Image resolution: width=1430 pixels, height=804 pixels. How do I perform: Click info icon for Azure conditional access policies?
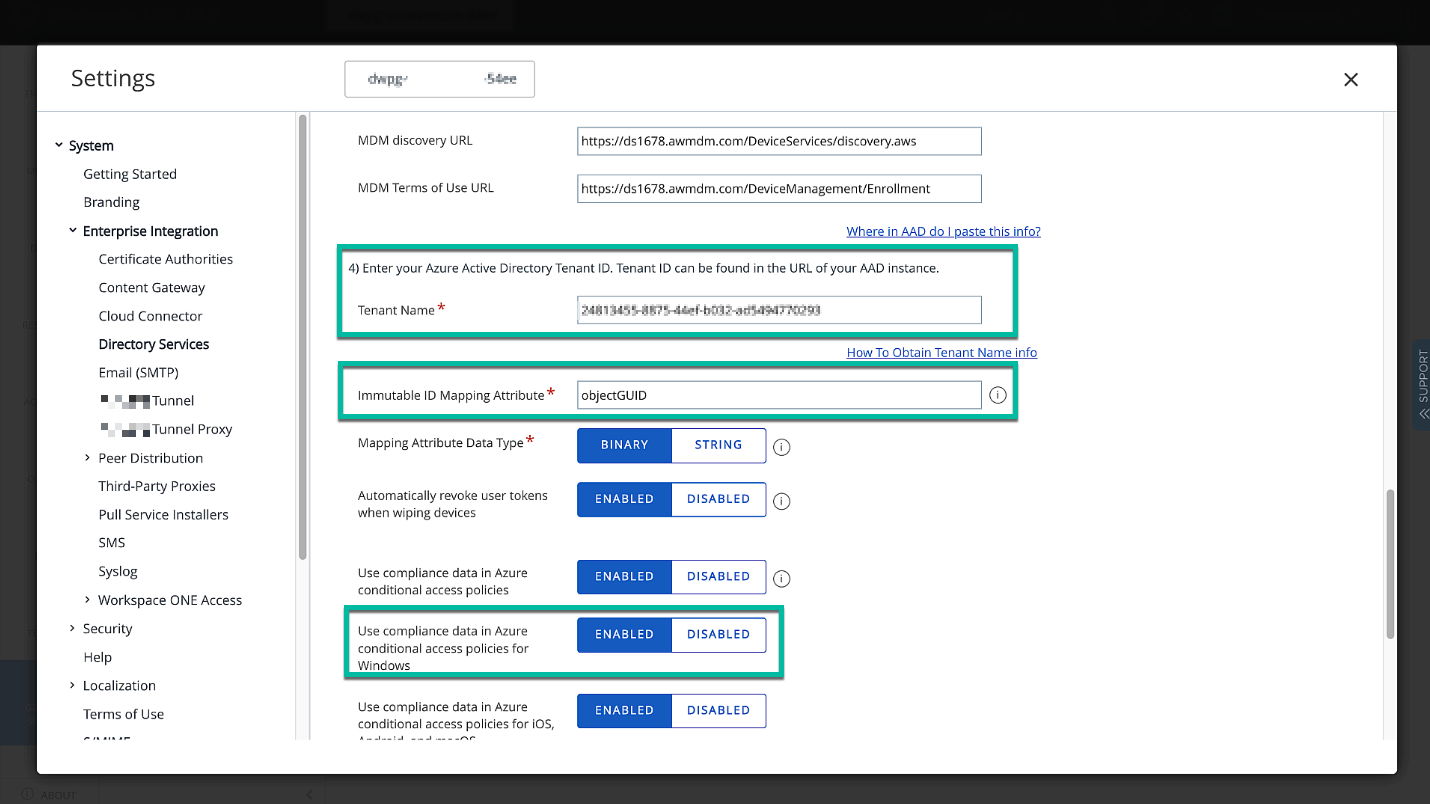[782, 578]
